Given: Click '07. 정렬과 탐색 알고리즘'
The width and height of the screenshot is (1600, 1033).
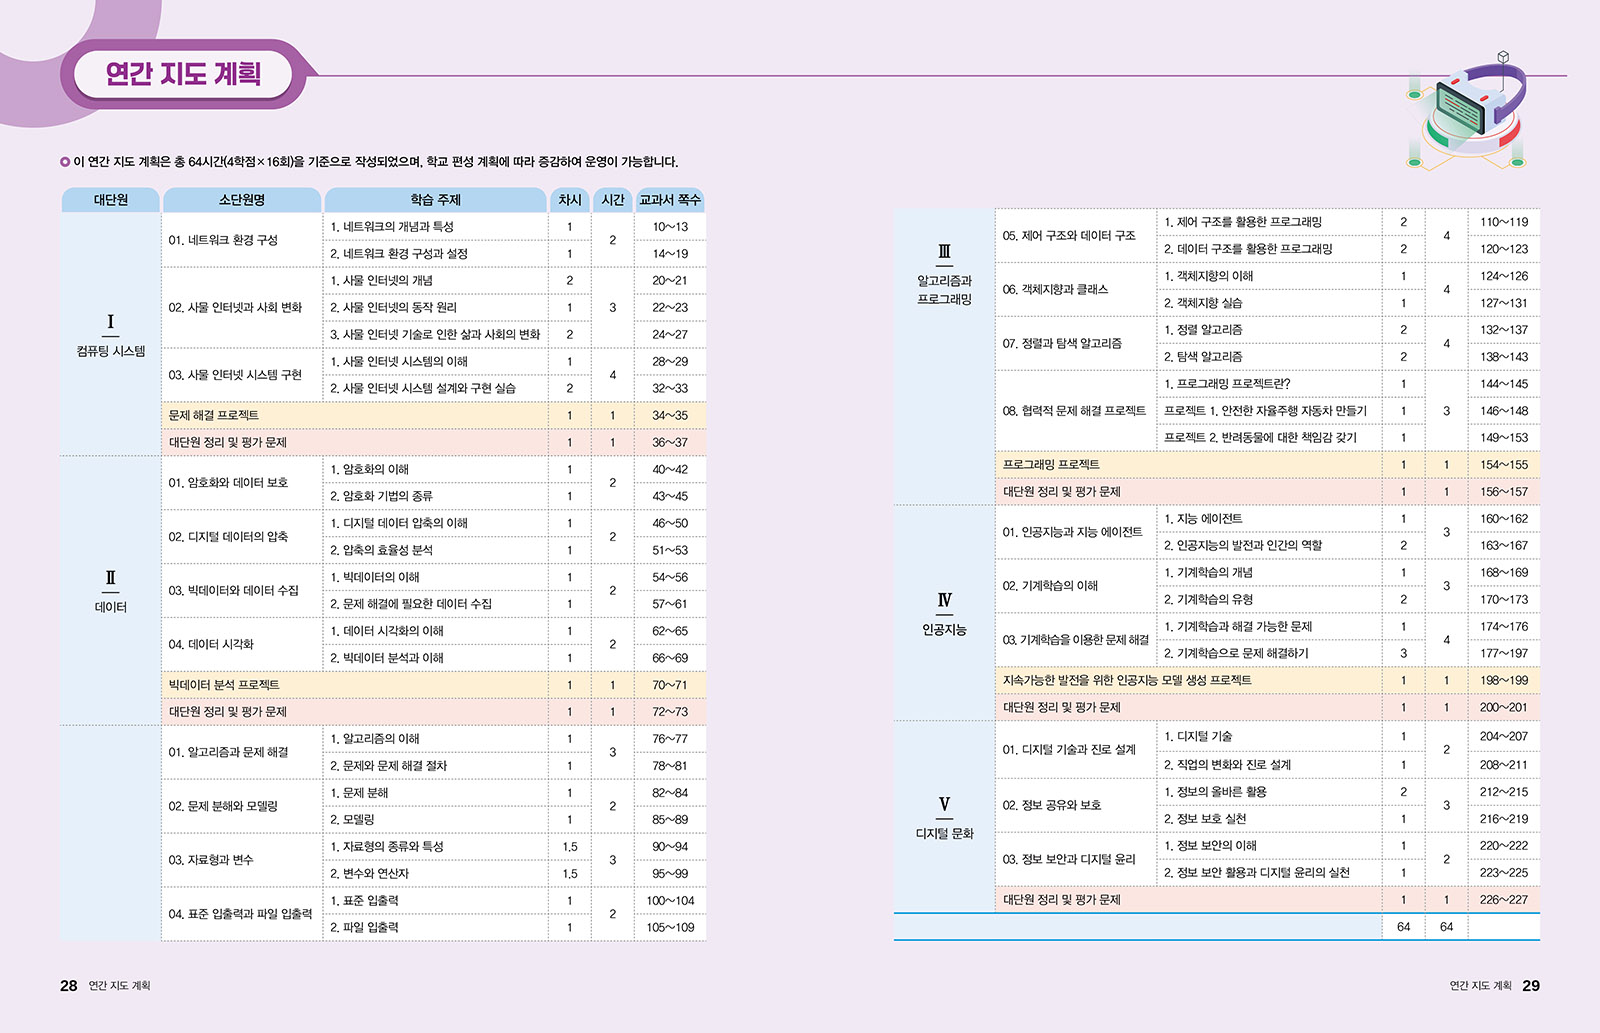Looking at the screenshot, I should pos(1062,344).
